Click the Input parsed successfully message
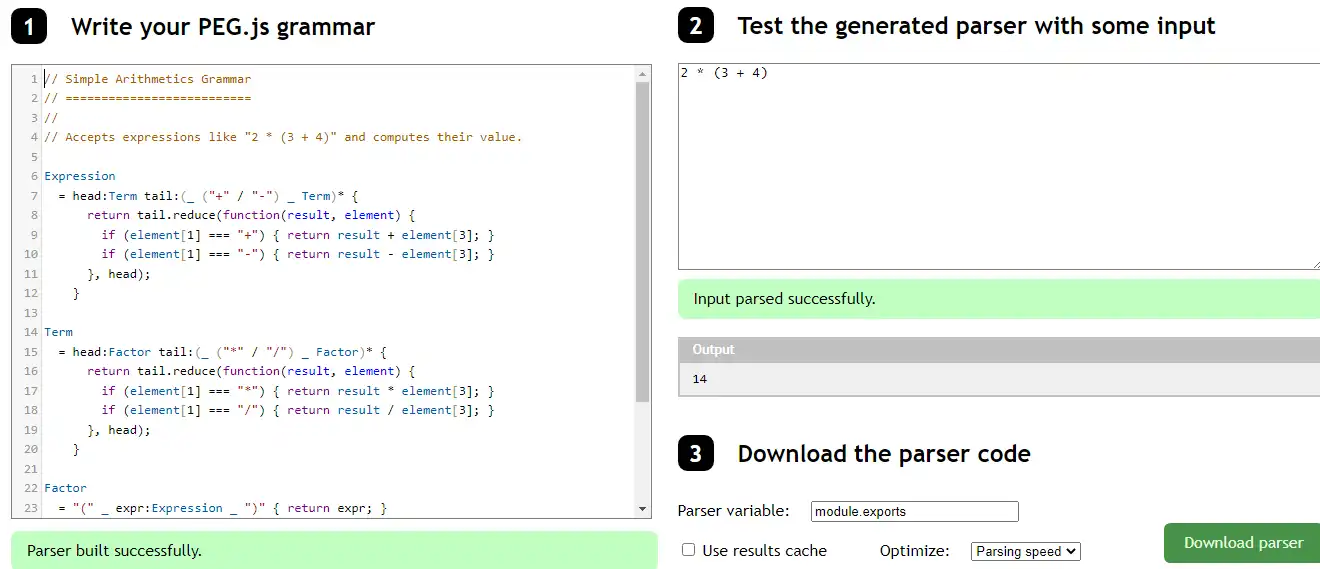This screenshot has height=569, width=1320. 784,299
